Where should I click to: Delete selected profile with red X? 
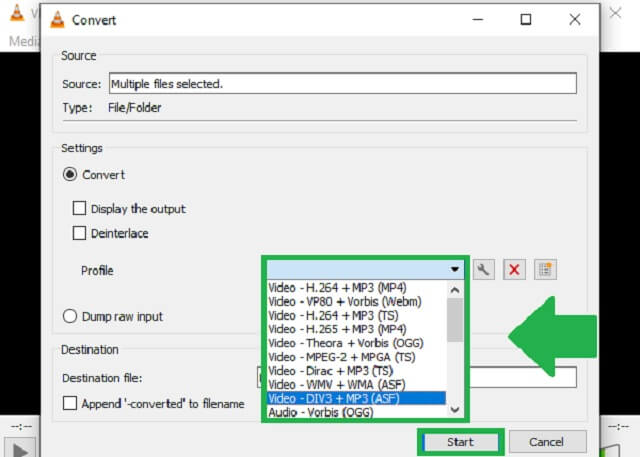click(514, 270)
